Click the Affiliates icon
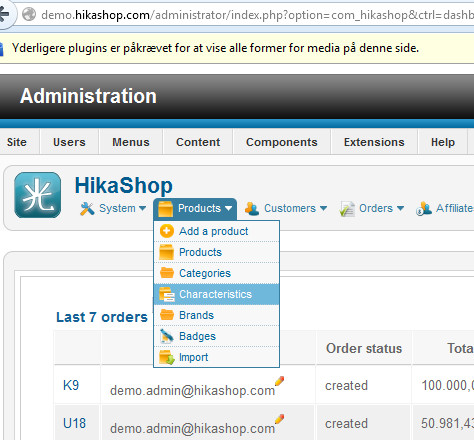 coord(424,209)
